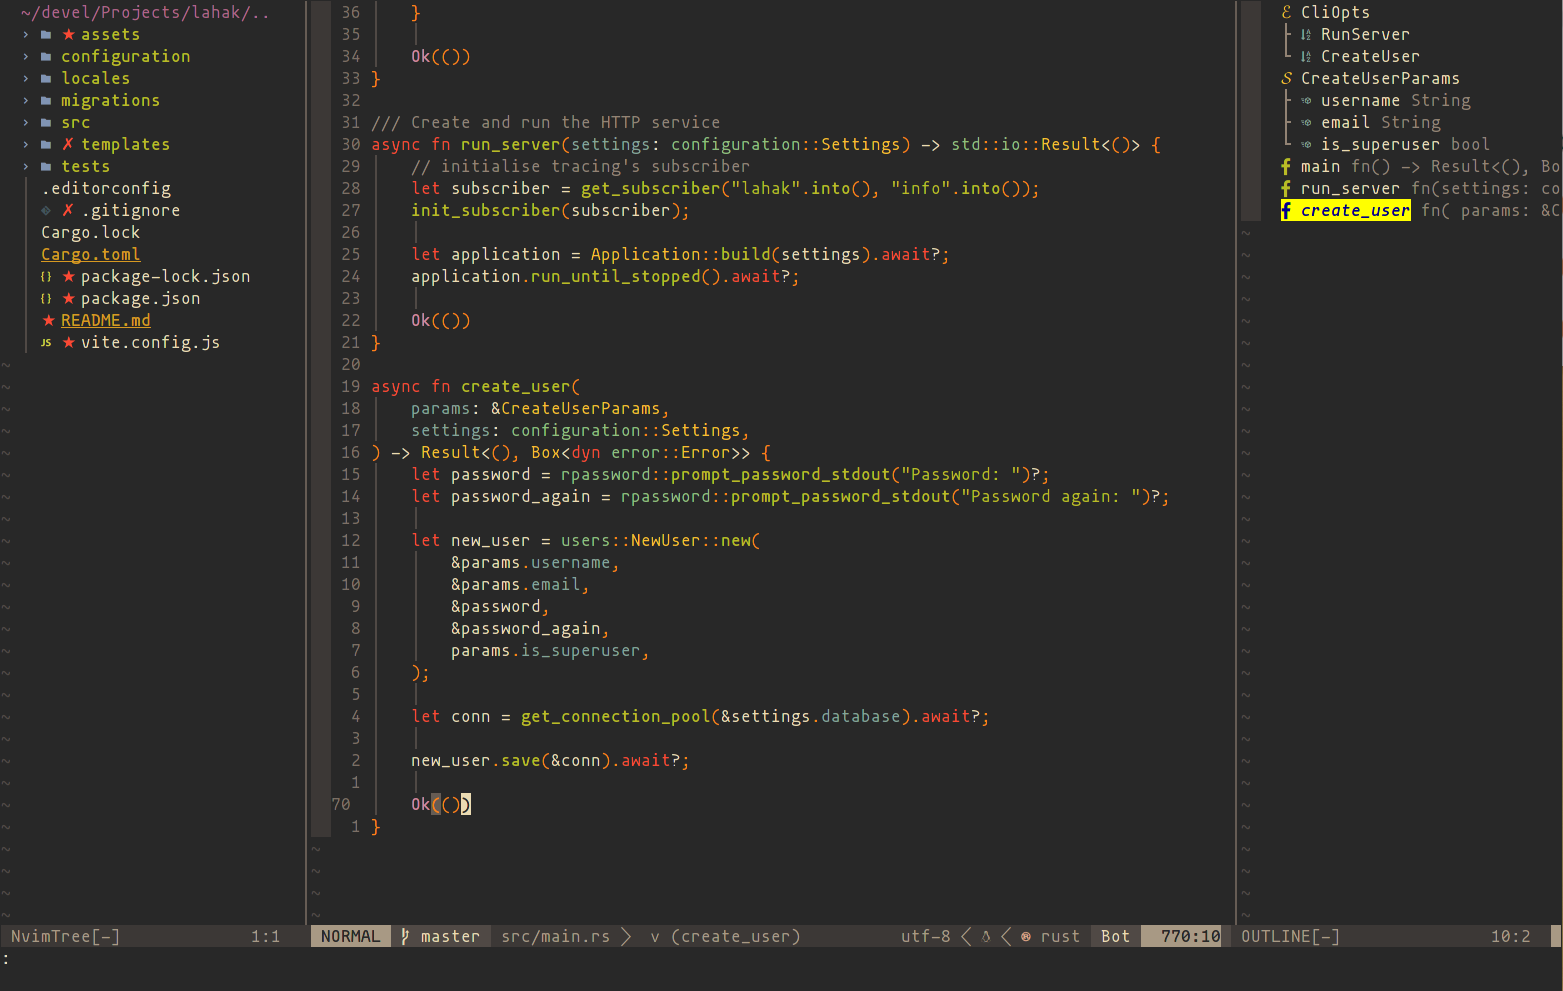Click the src/main.rs path in statusline
Viewport: 1563px width, 991px height.
coord(555,937)
